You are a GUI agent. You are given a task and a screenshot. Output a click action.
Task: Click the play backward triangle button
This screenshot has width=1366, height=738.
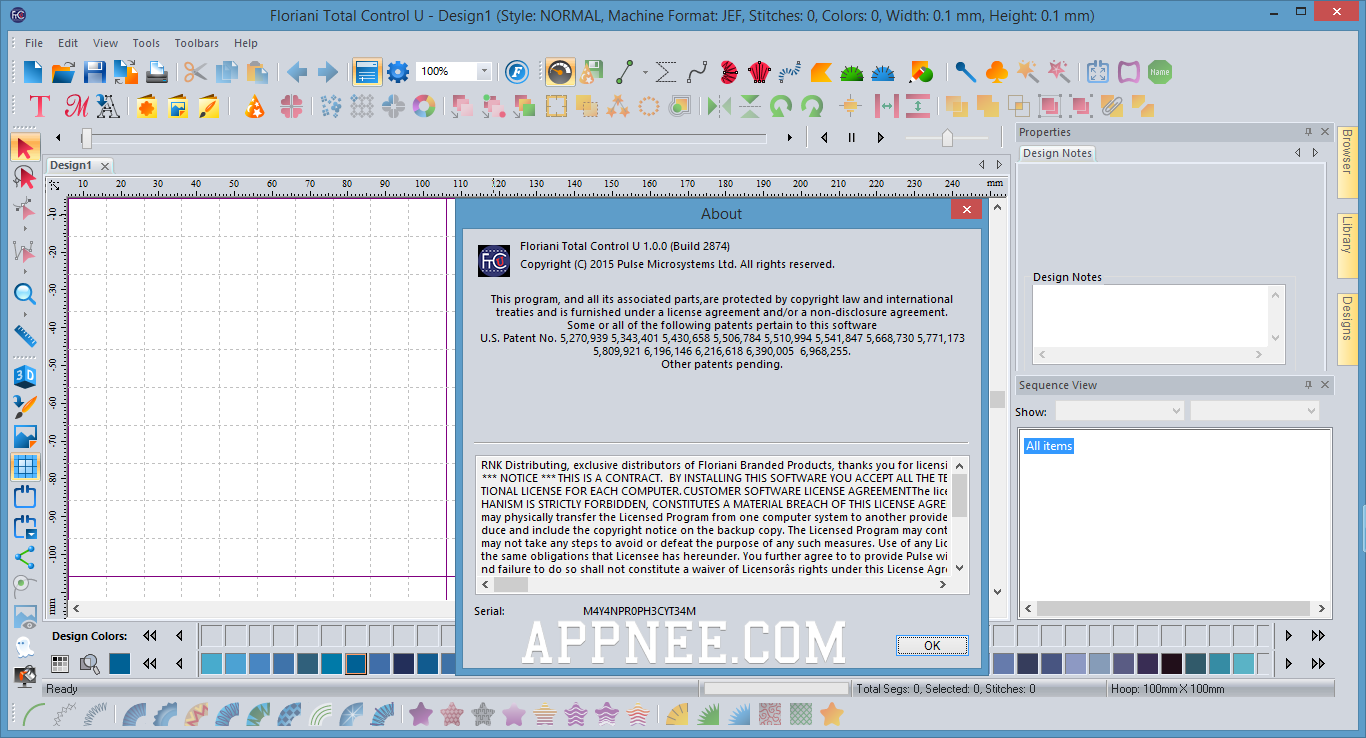(x=824, y=138)
